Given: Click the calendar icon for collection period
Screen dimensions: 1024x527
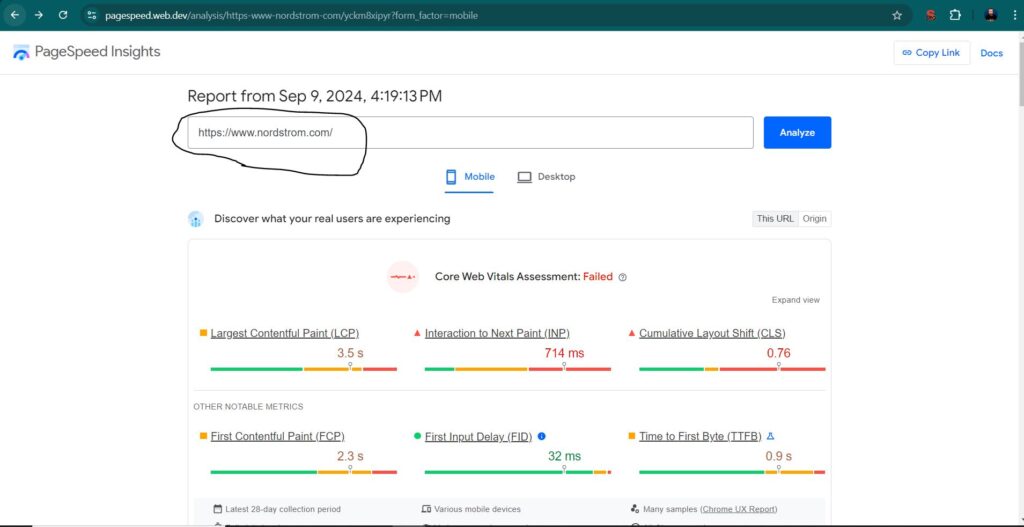Looking at the screenshot, I should point(218,509).
